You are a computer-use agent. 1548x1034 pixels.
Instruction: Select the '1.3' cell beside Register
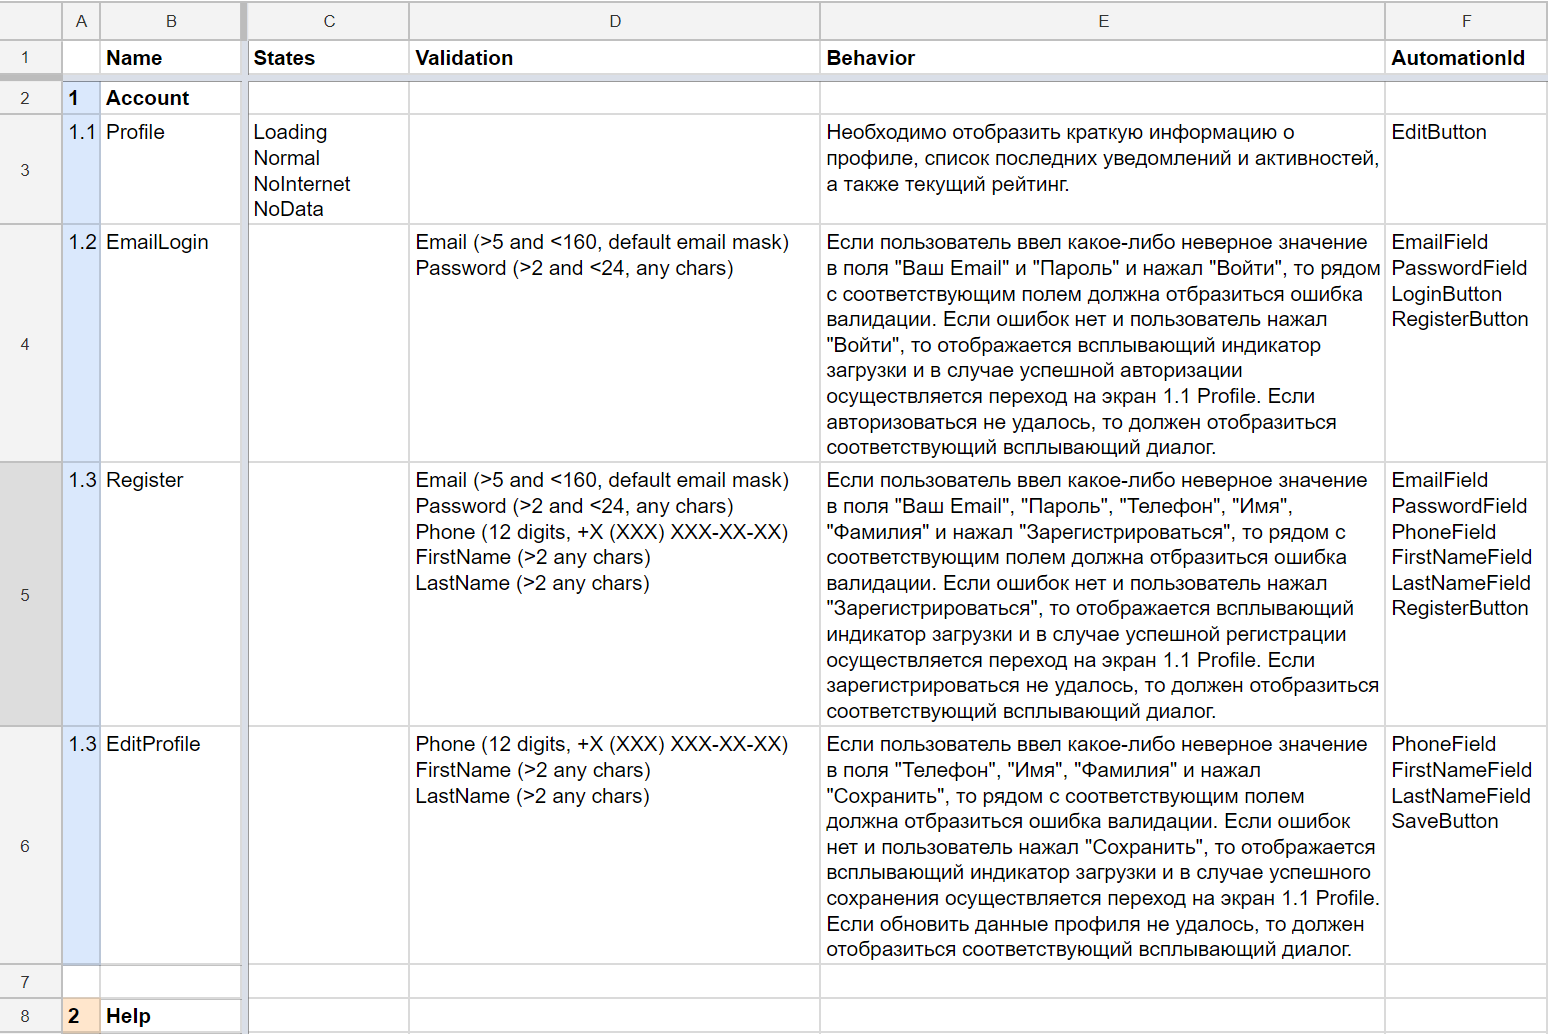click(81, 595)
